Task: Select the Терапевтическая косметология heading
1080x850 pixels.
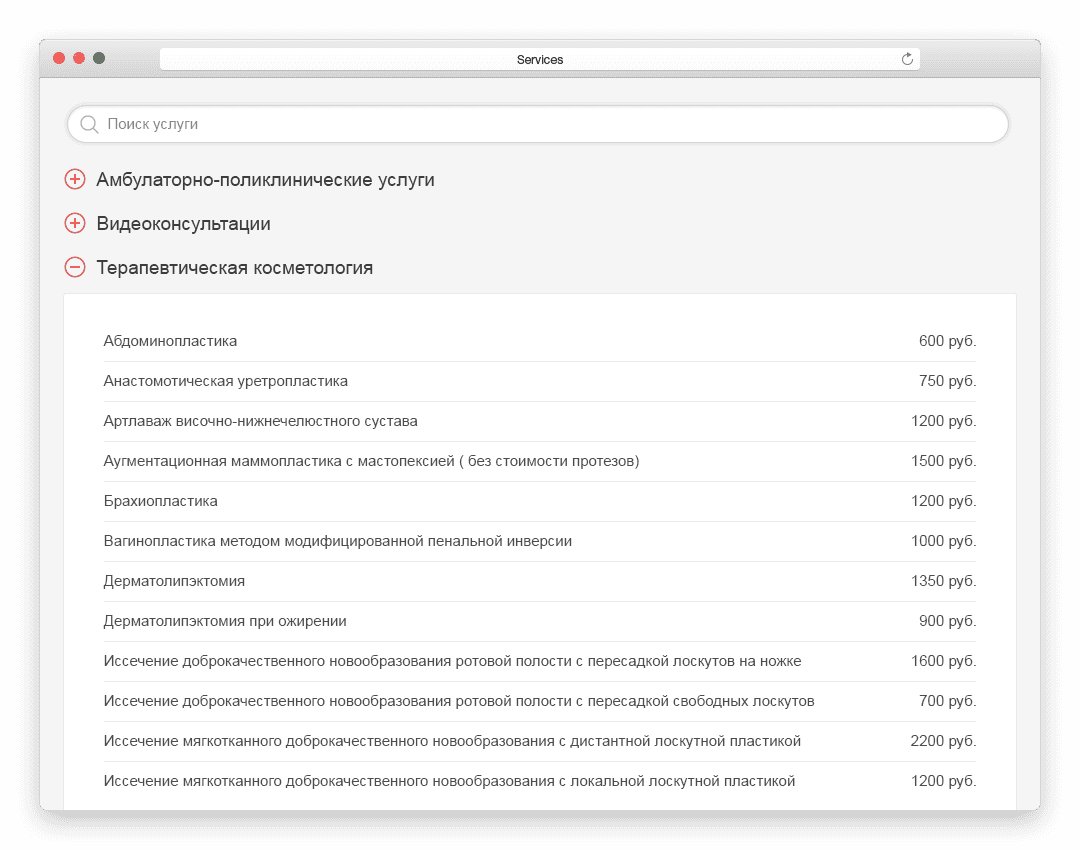Action: [x=234, y=268]
